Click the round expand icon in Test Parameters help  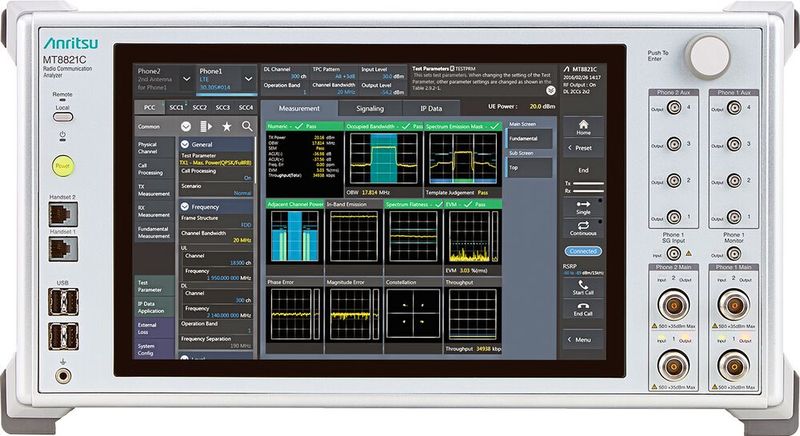pos(551,90)
